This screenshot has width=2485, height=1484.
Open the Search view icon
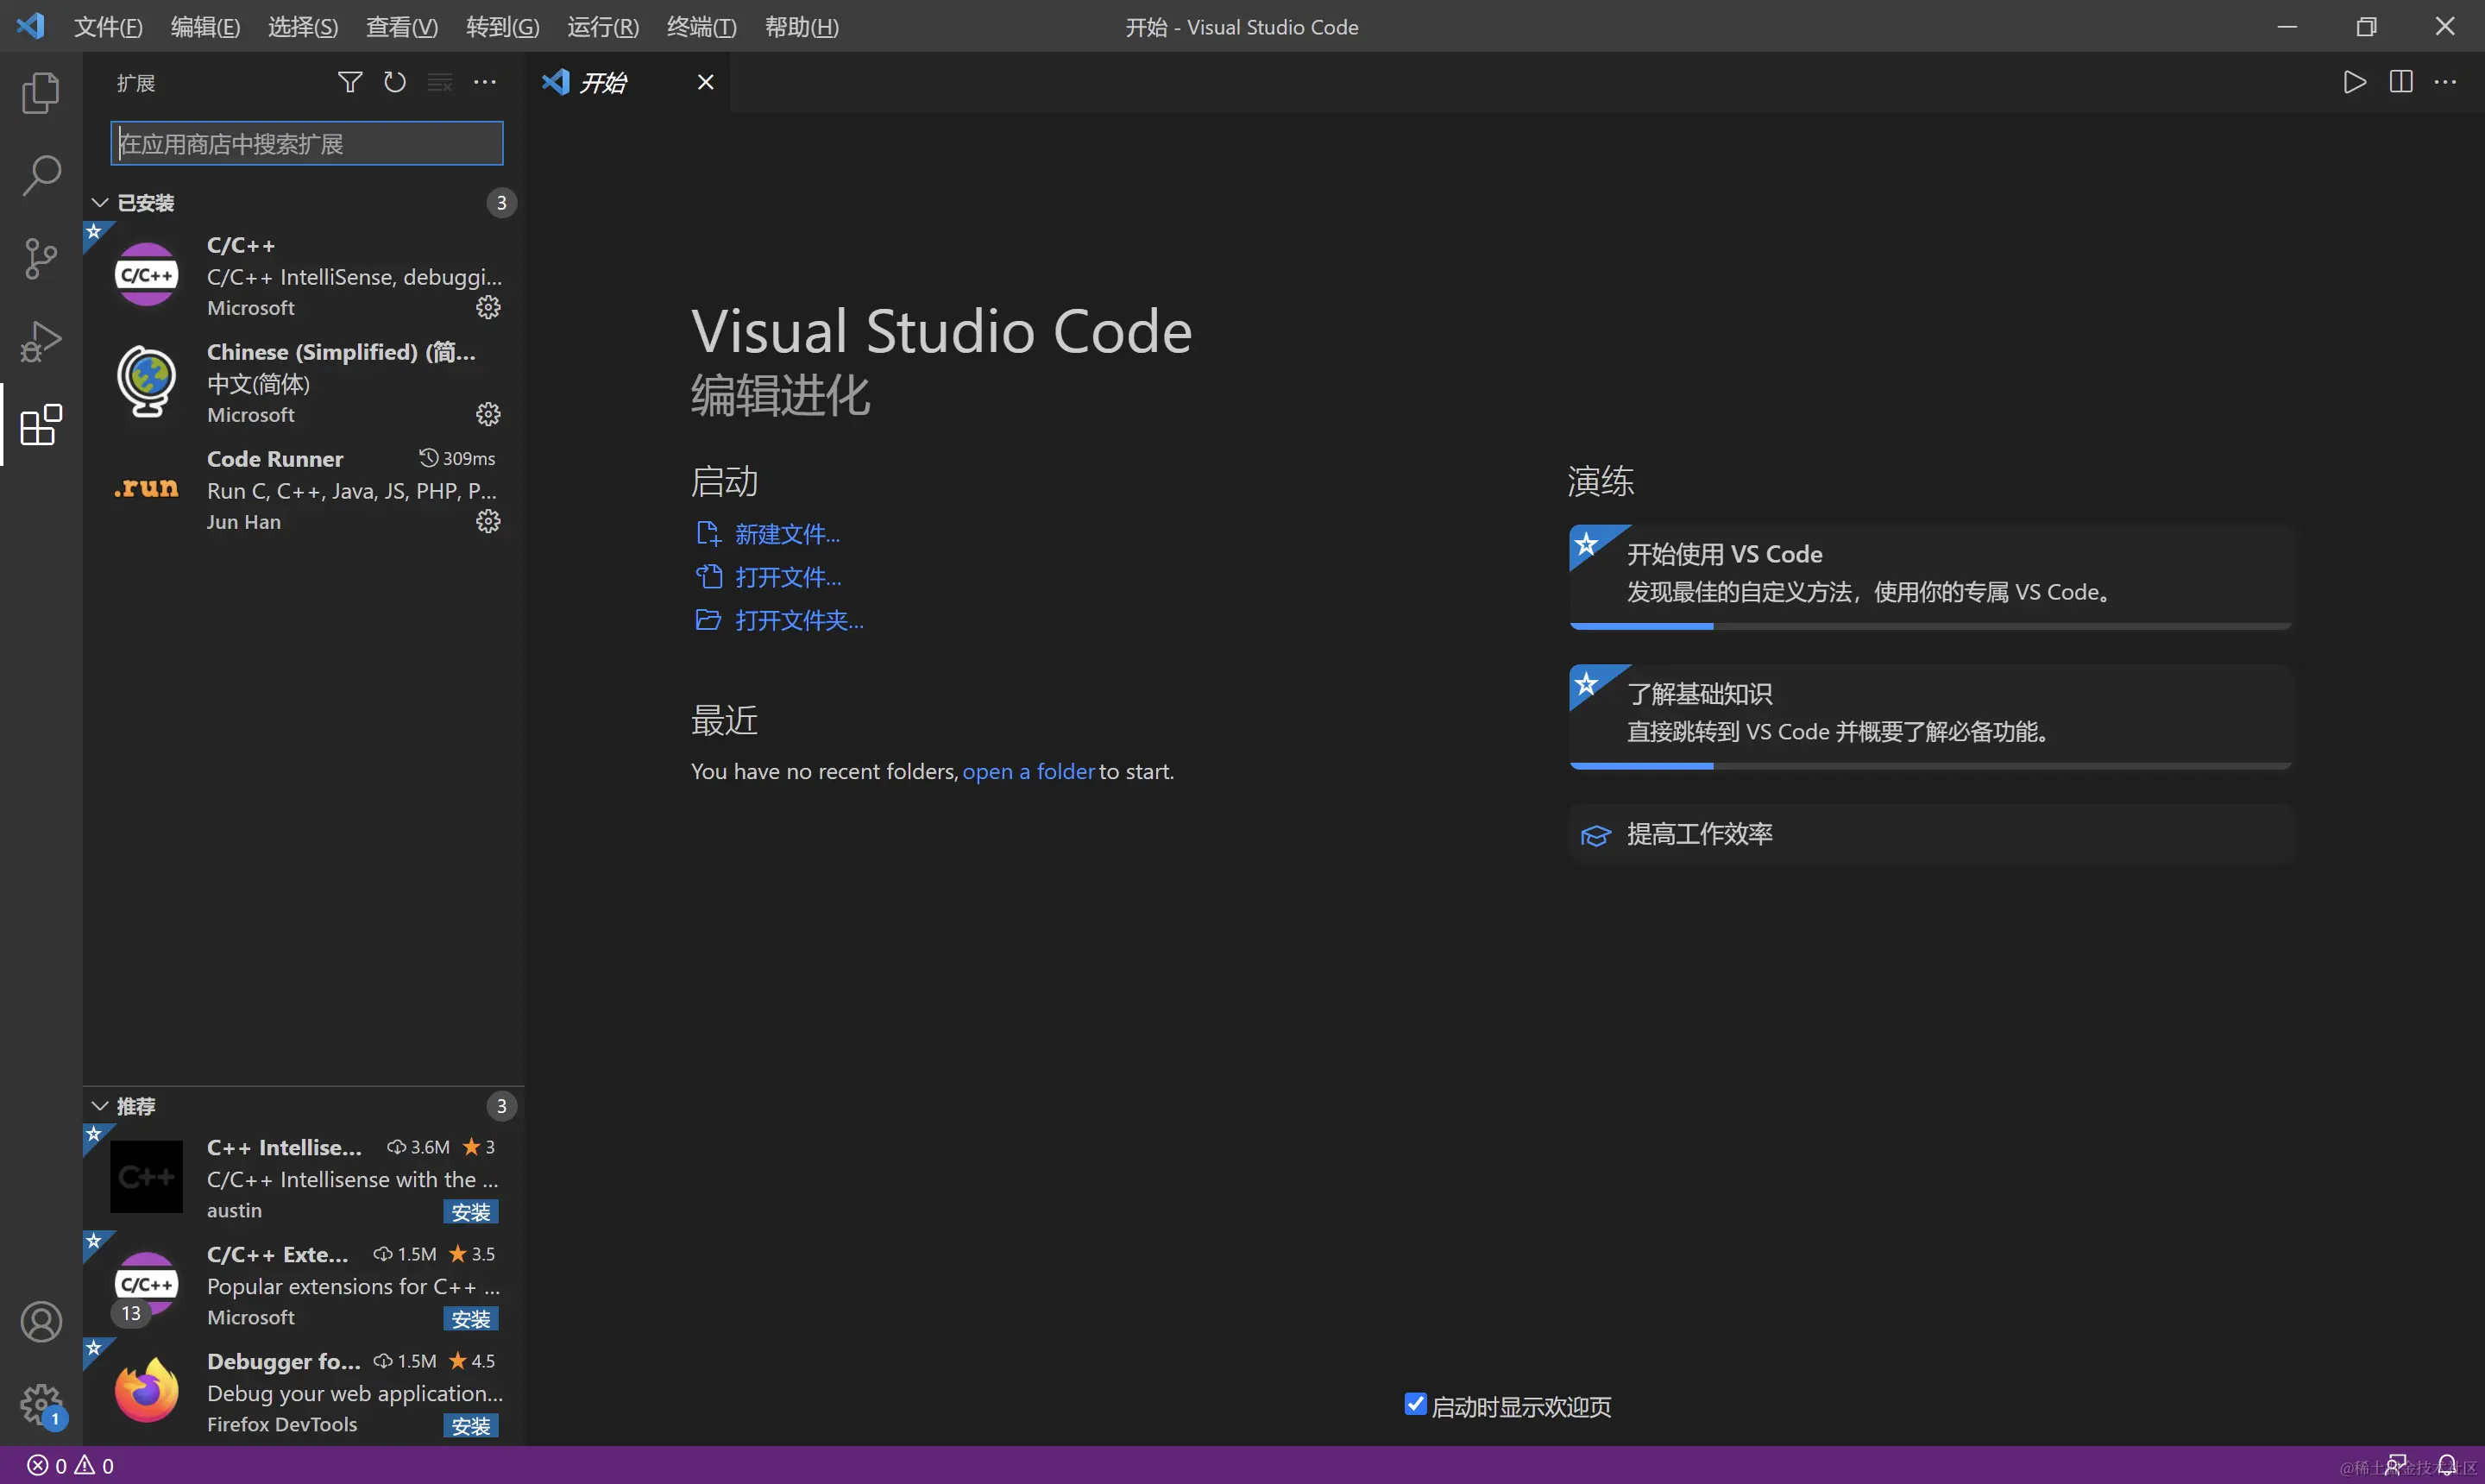40,176
